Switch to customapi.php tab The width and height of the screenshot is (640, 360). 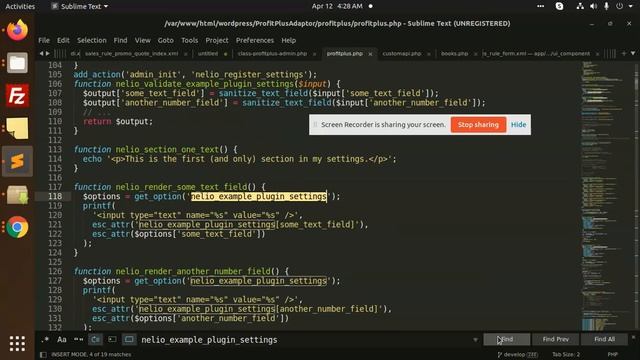click(x=402, y=53)
